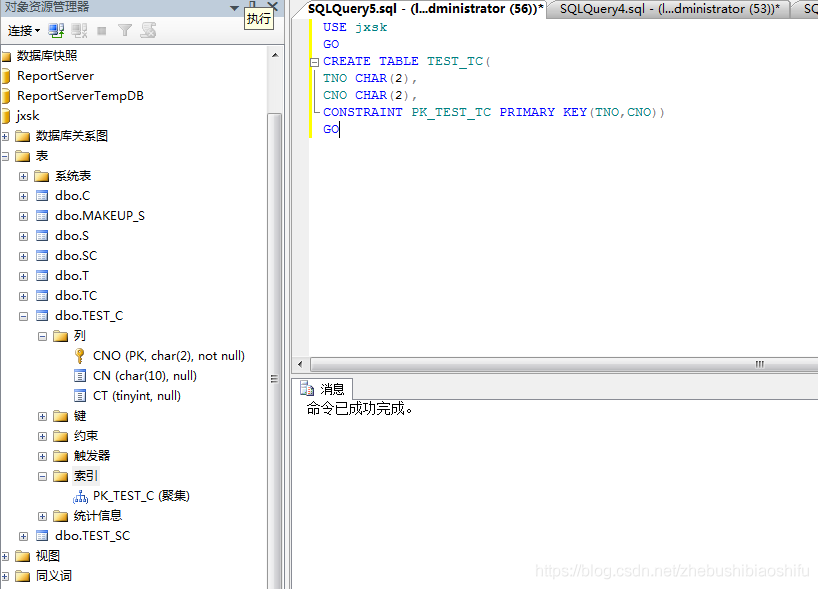Select the CNO (PK, char(2), not null) column
This screenshot has height=589, width=818.
coord(169,356)
